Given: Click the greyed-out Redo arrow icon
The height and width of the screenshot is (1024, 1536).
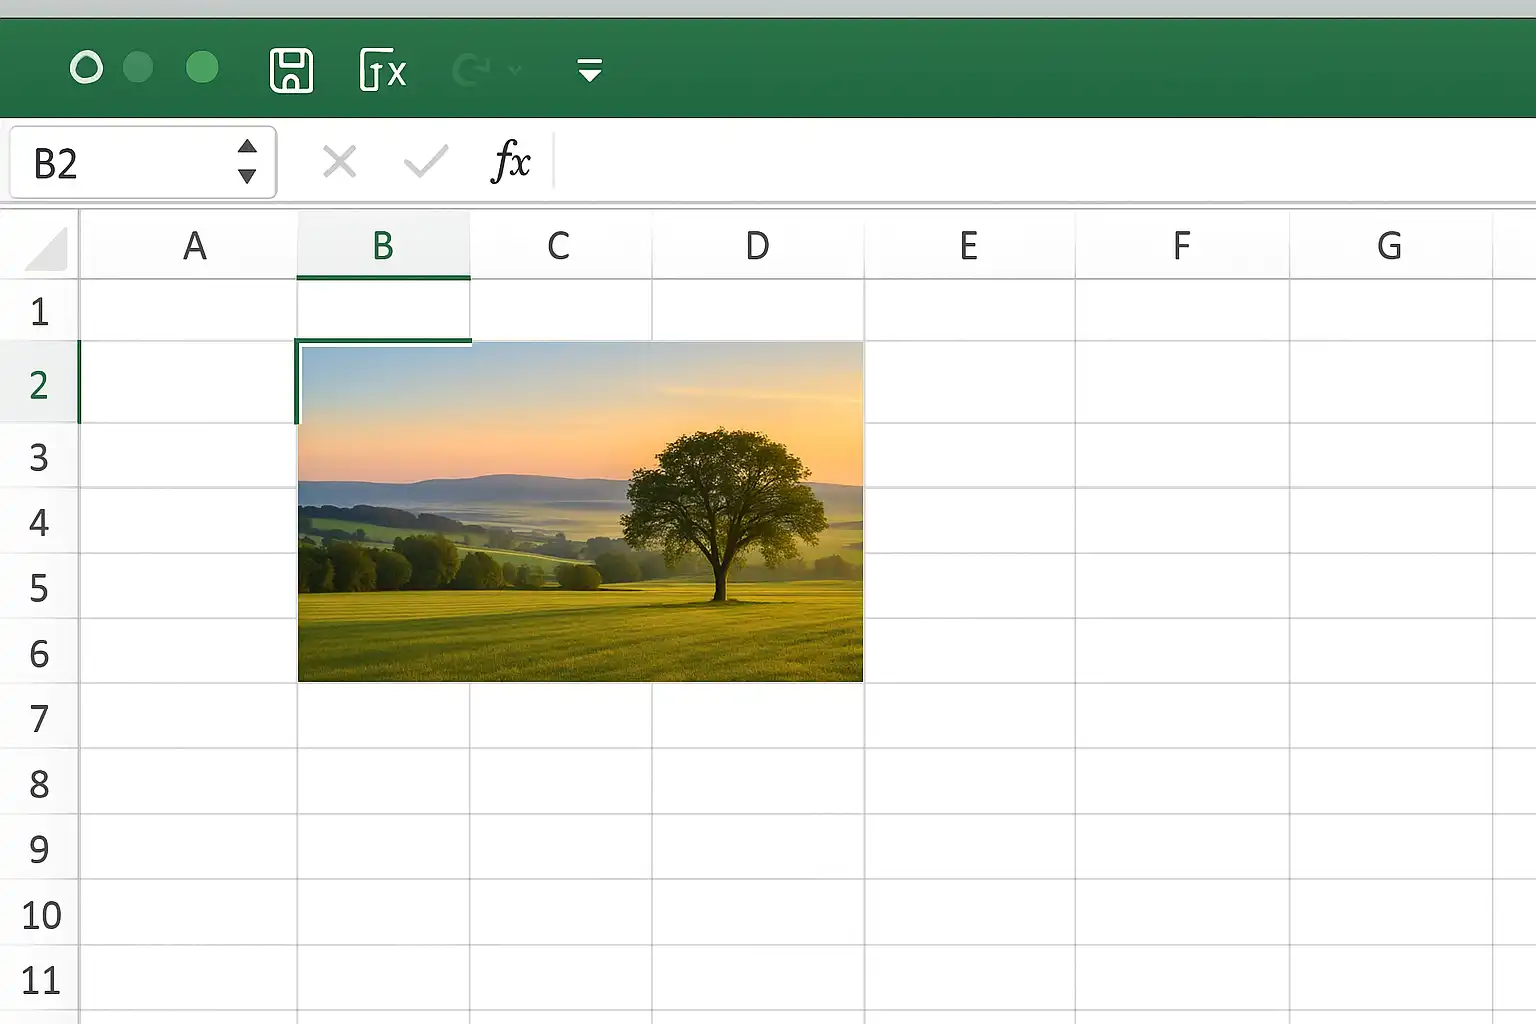Looking at the screenshot, I should (x=471, y=70).
